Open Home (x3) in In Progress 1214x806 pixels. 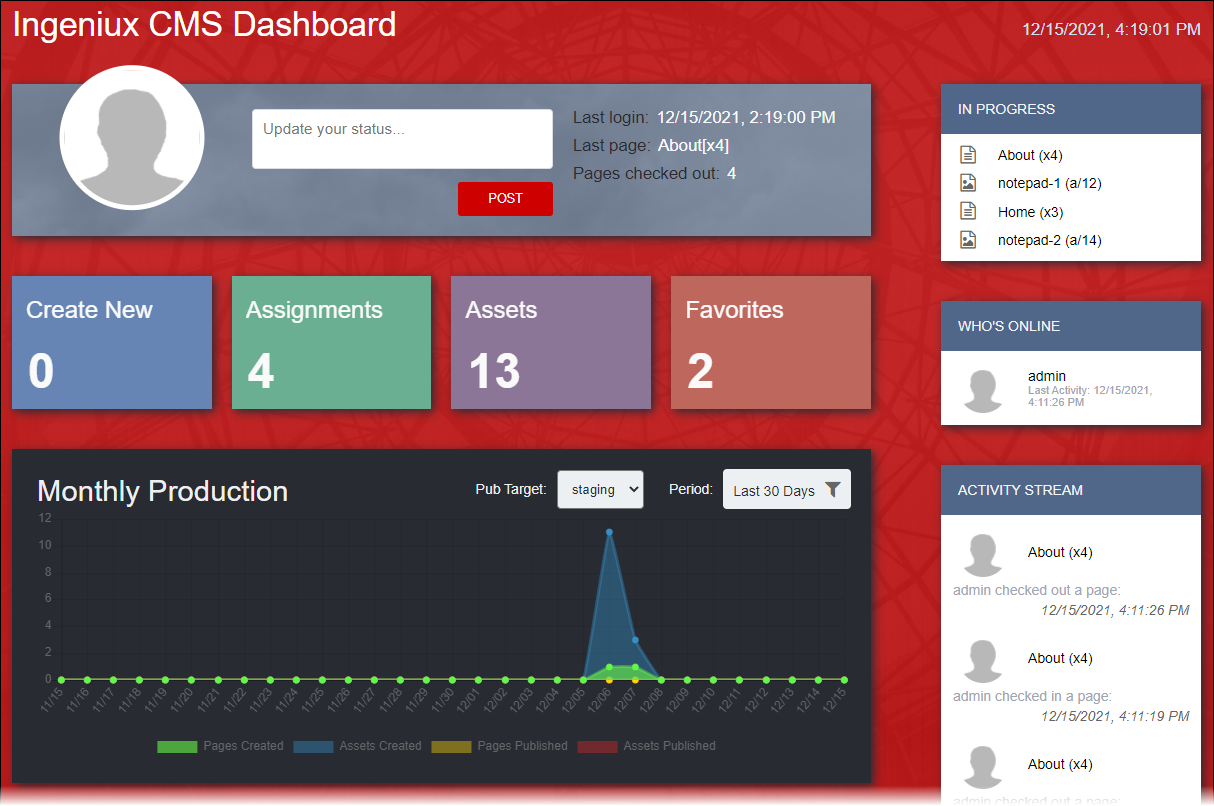(x=1030, y=212)
